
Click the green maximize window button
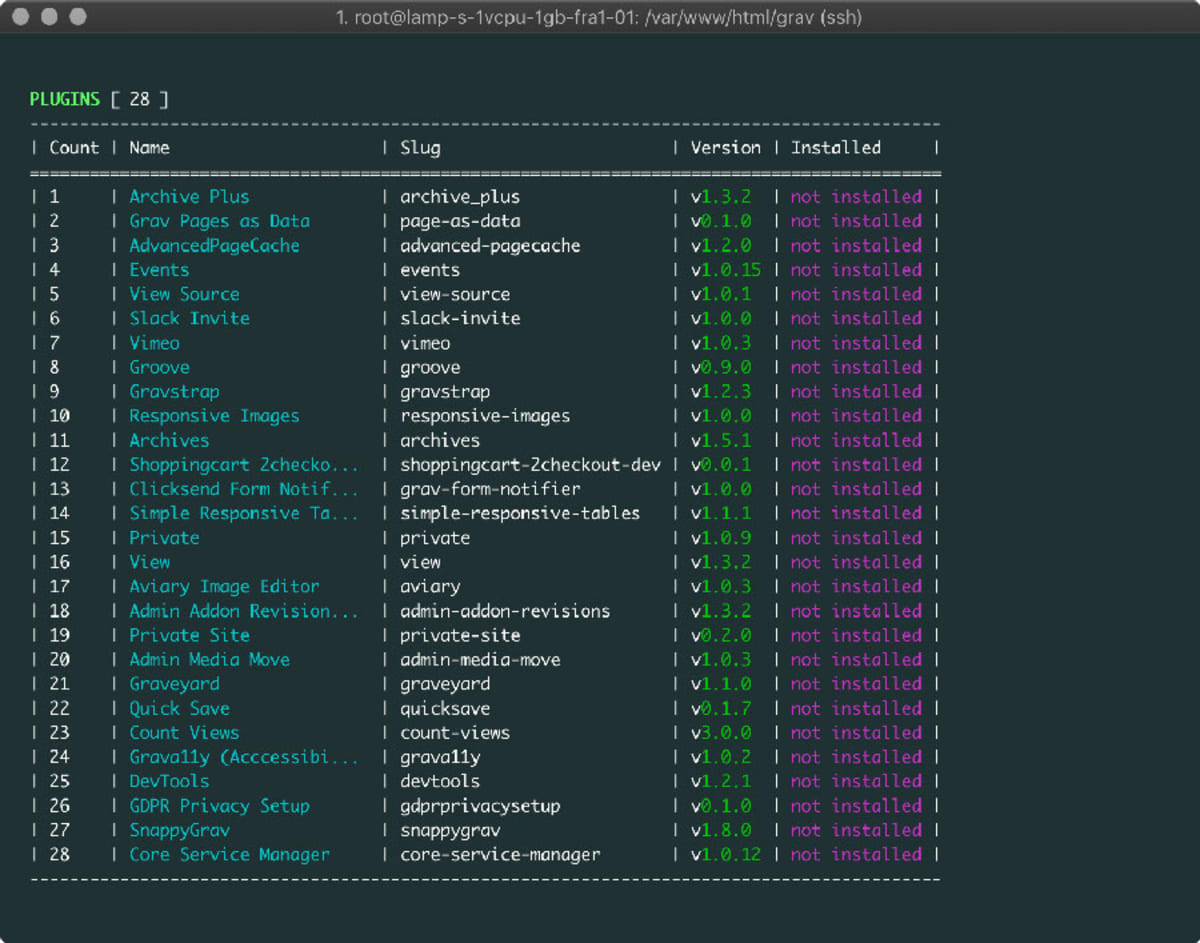tap(78, 17)
